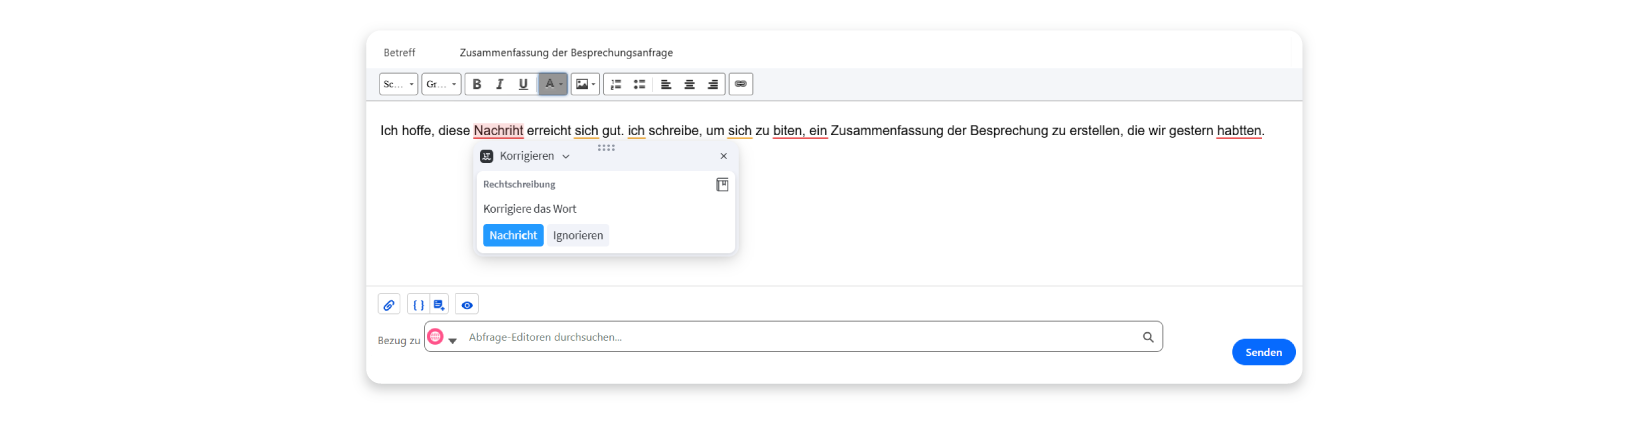Open the insert image dropdown
This screenshot has width=1650, height=442.
click(x=585, y=84)
